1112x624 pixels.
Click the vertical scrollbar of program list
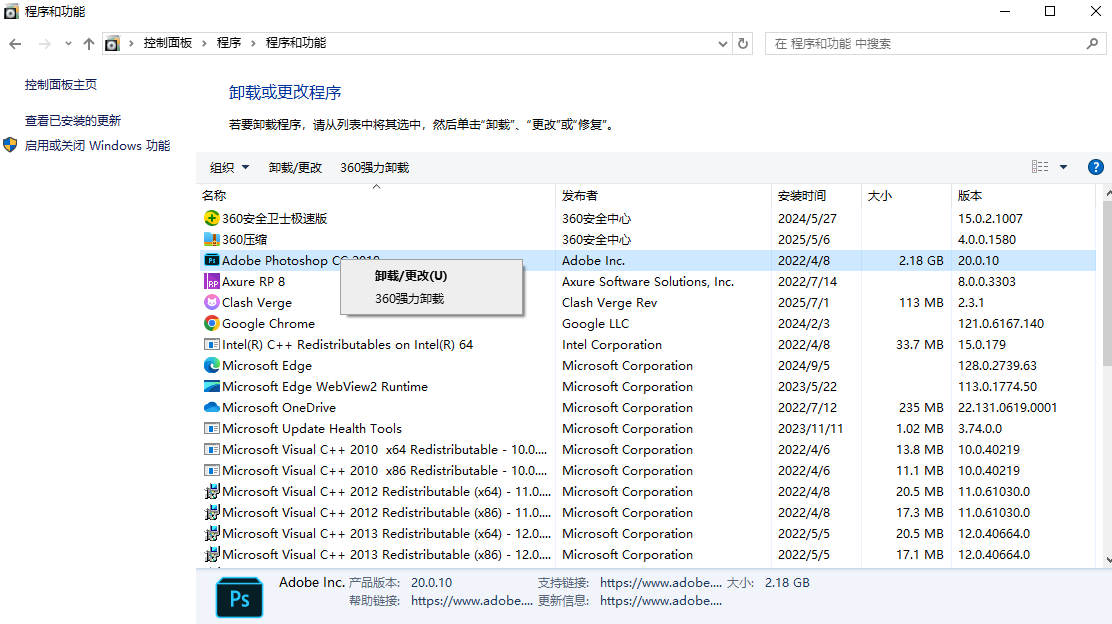coord(1104,380)
